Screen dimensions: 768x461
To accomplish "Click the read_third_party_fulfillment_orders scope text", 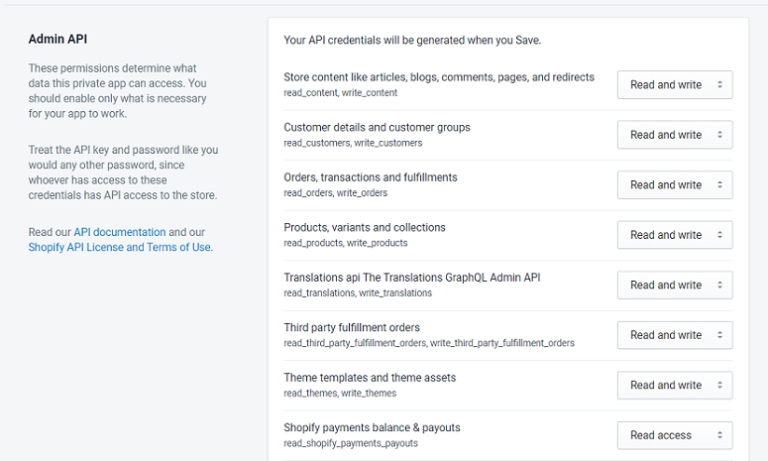I will coord(355,343).
